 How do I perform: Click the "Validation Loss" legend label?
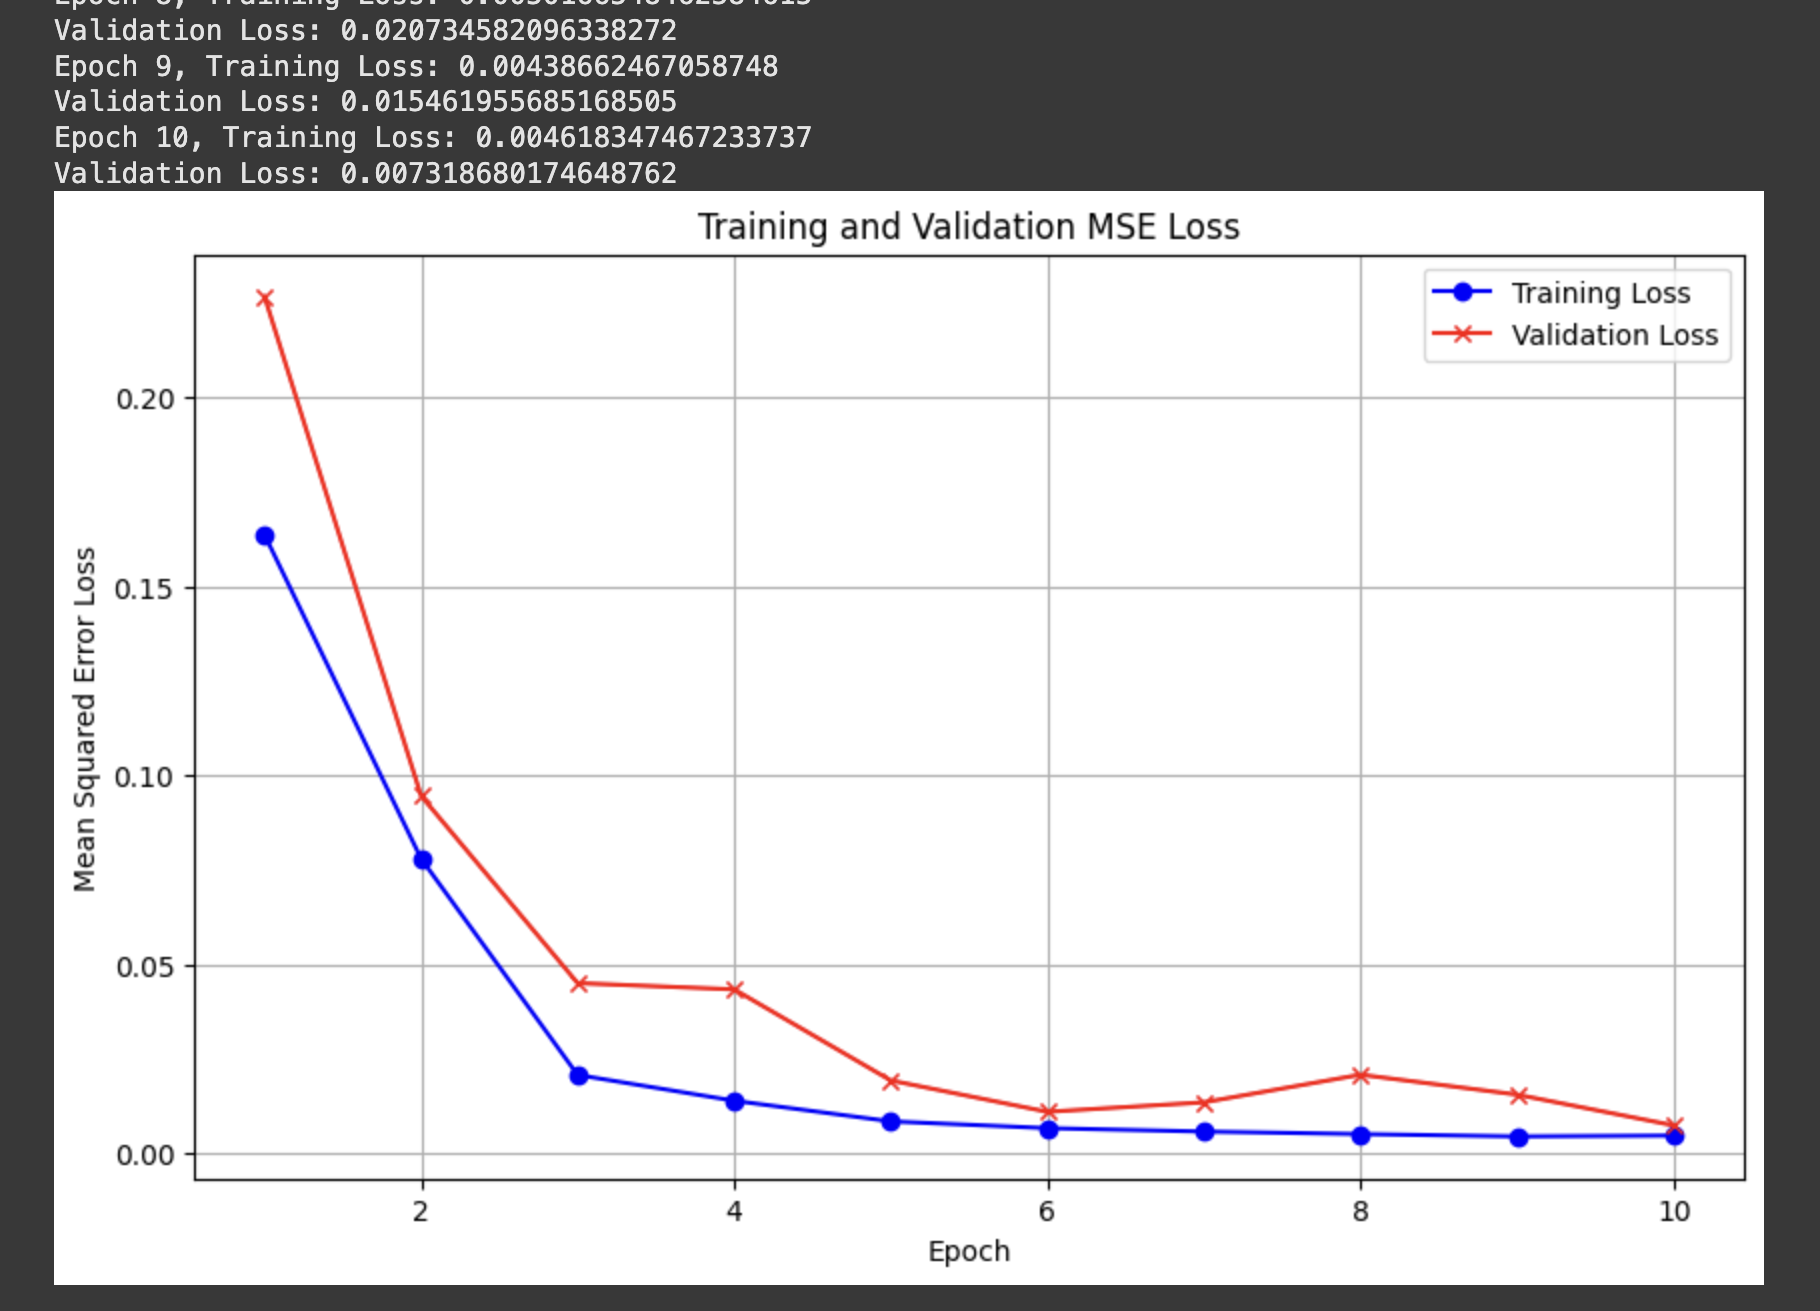tap(1614, 335)
